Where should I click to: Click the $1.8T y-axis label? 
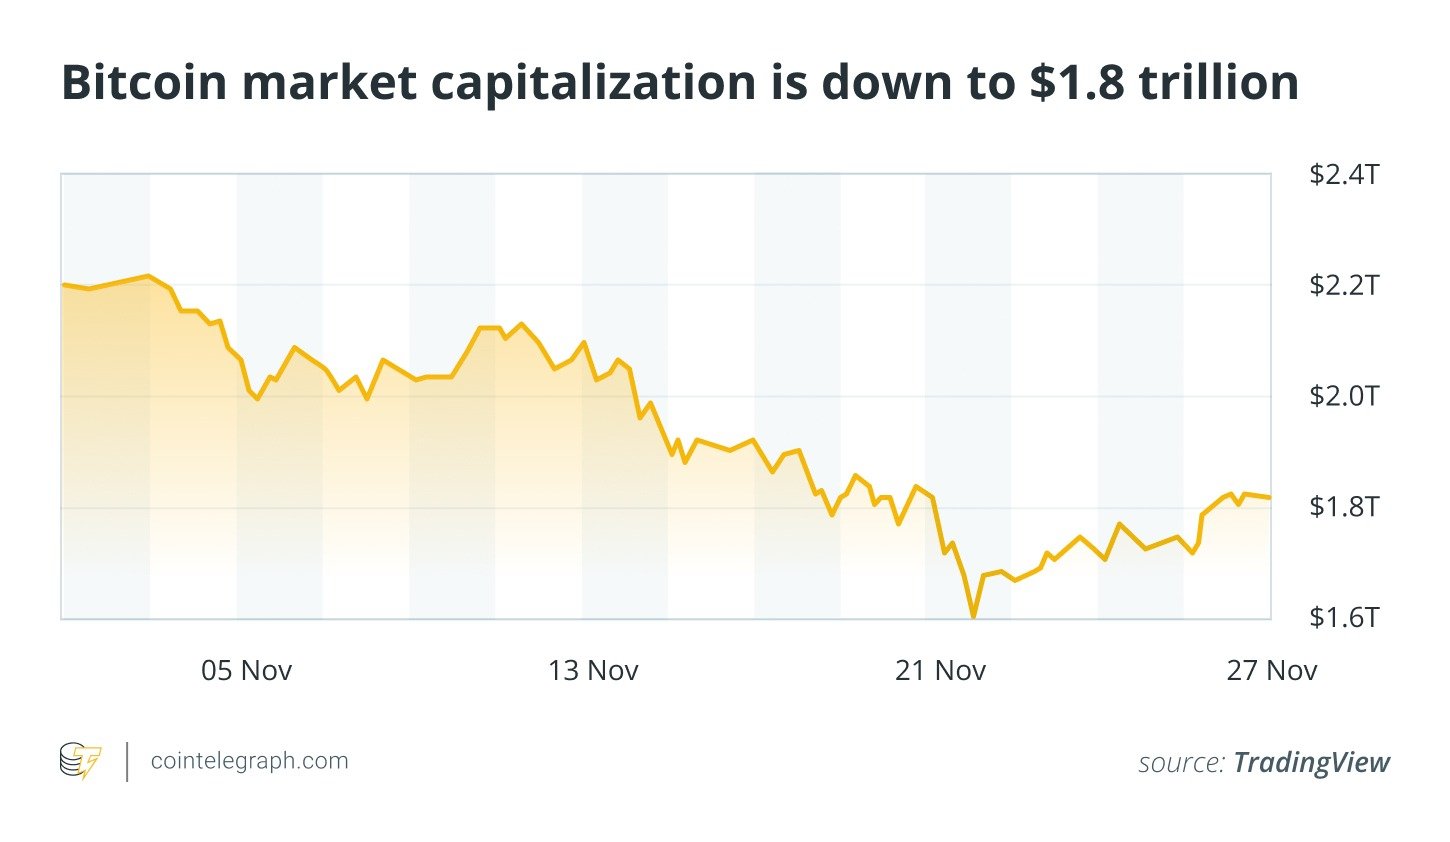point(1344,507)
